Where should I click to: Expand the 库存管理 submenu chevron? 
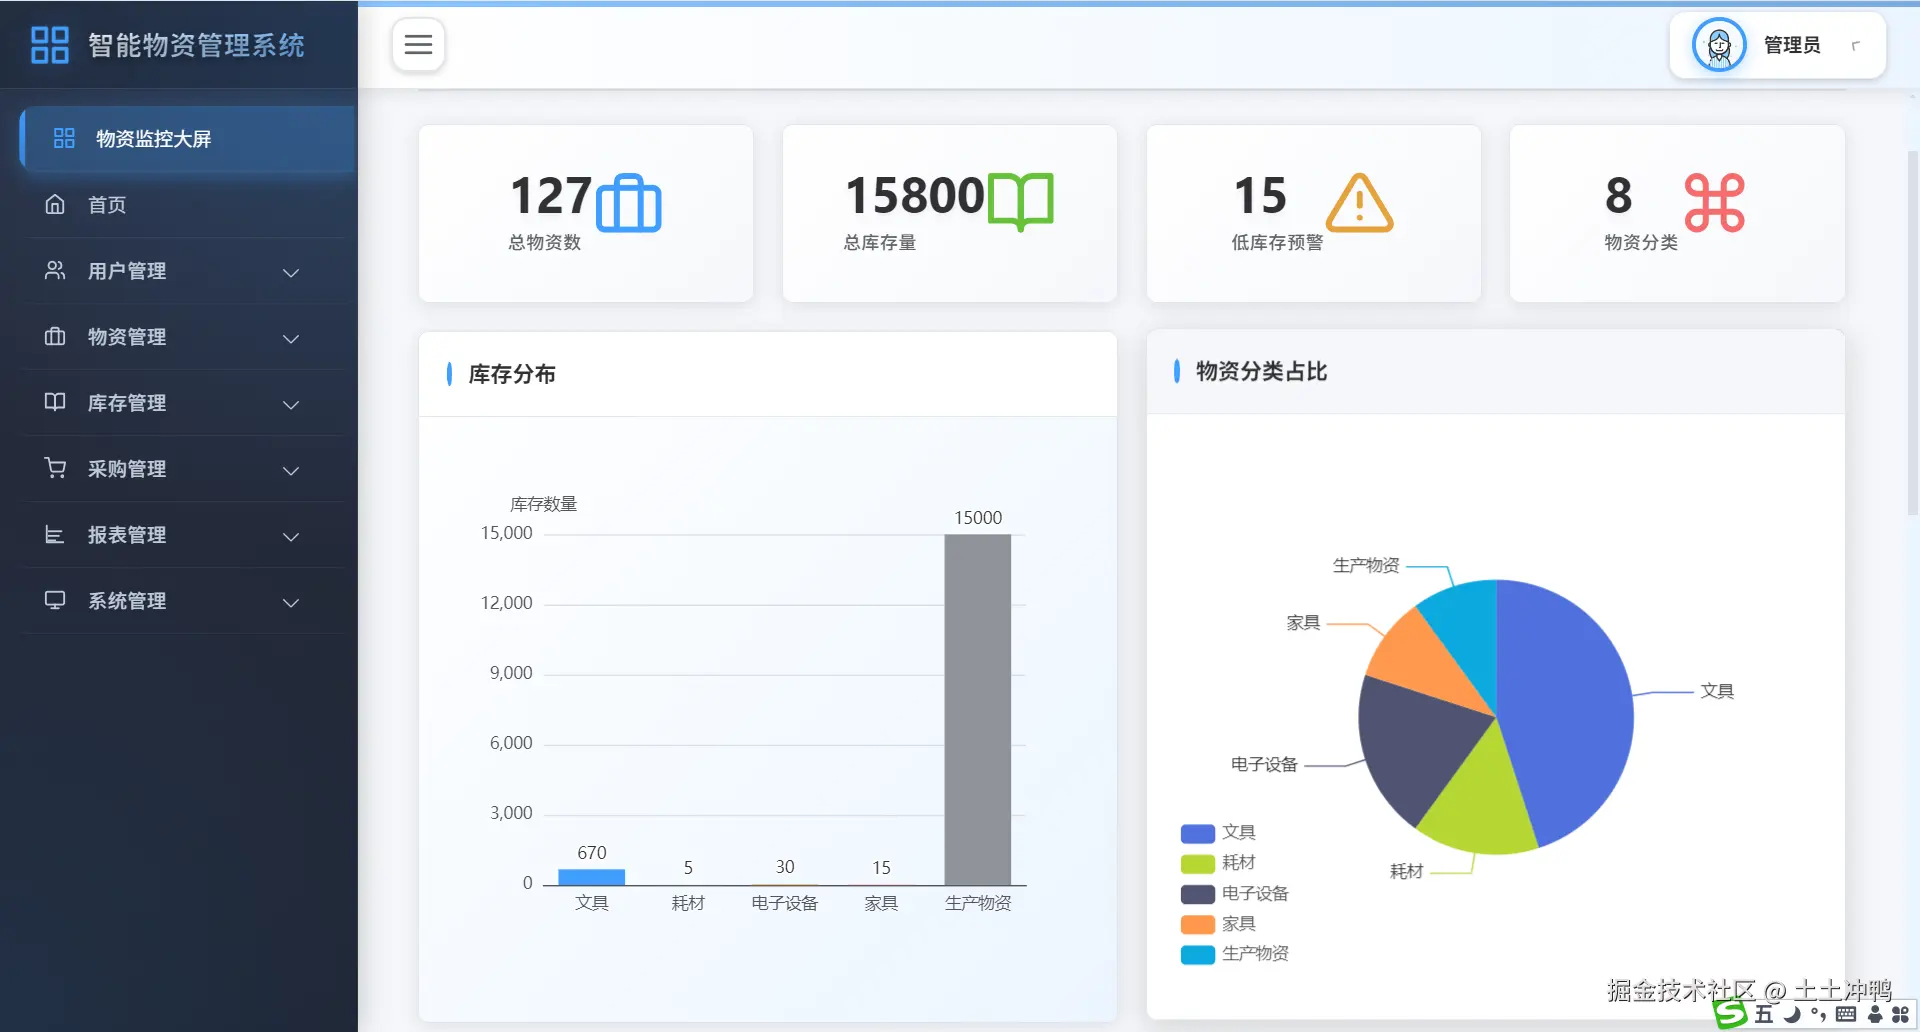291,404
